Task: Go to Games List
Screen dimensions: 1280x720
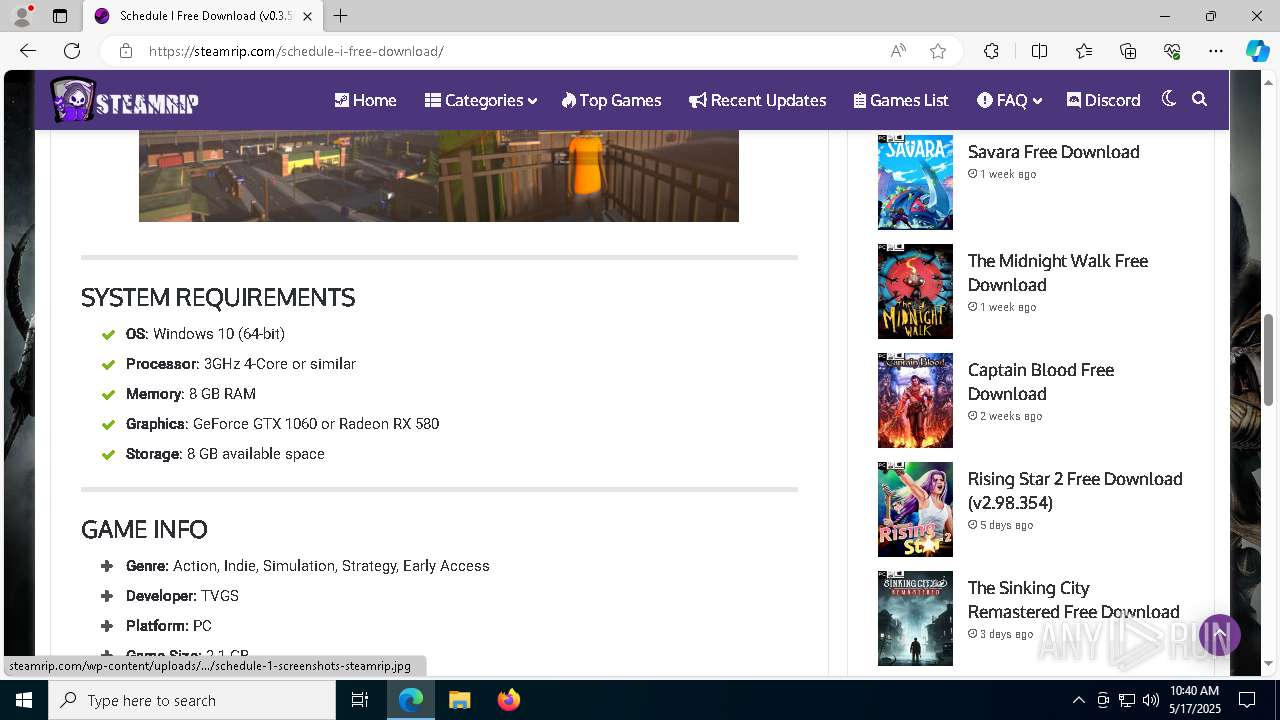Action: [901, 100]
